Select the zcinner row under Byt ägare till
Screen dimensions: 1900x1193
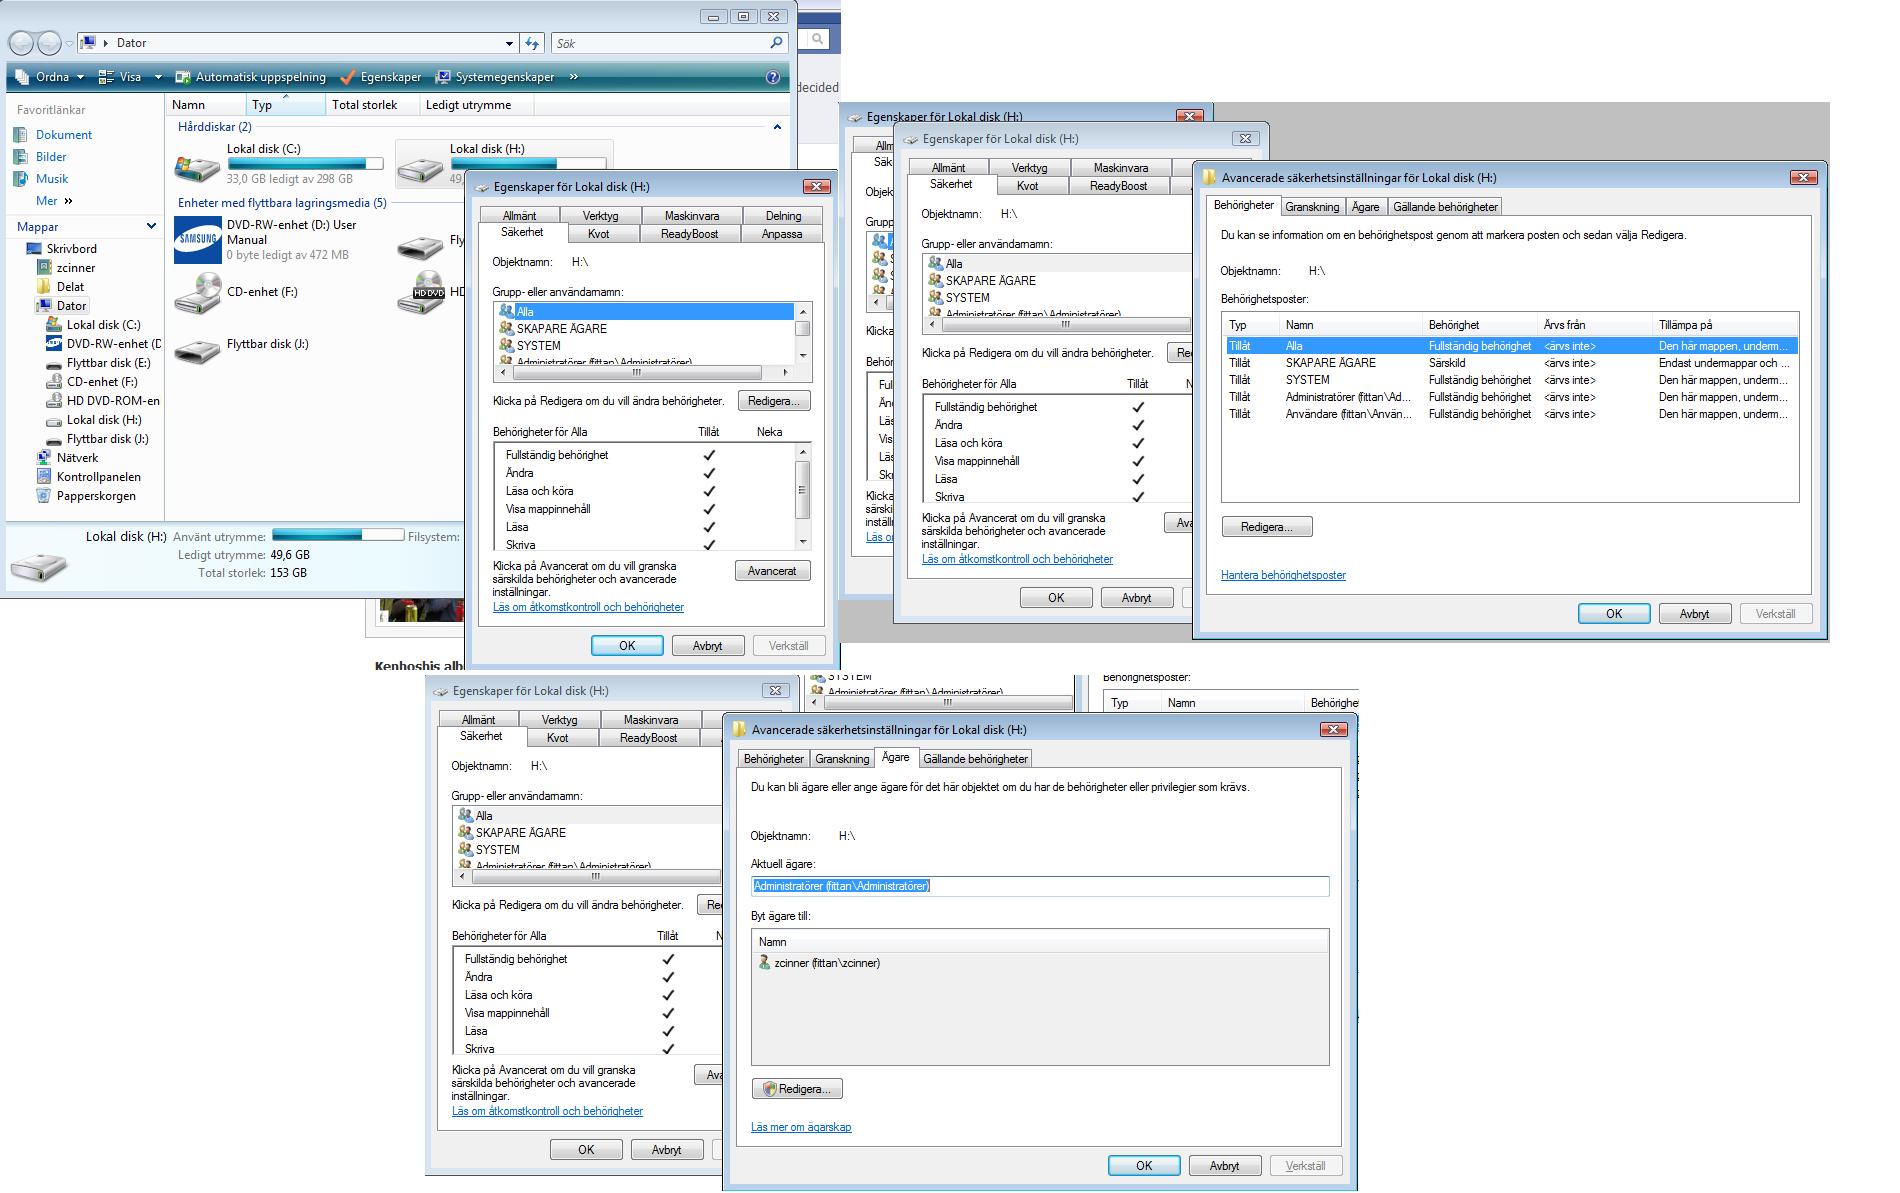pos(1040,963)
